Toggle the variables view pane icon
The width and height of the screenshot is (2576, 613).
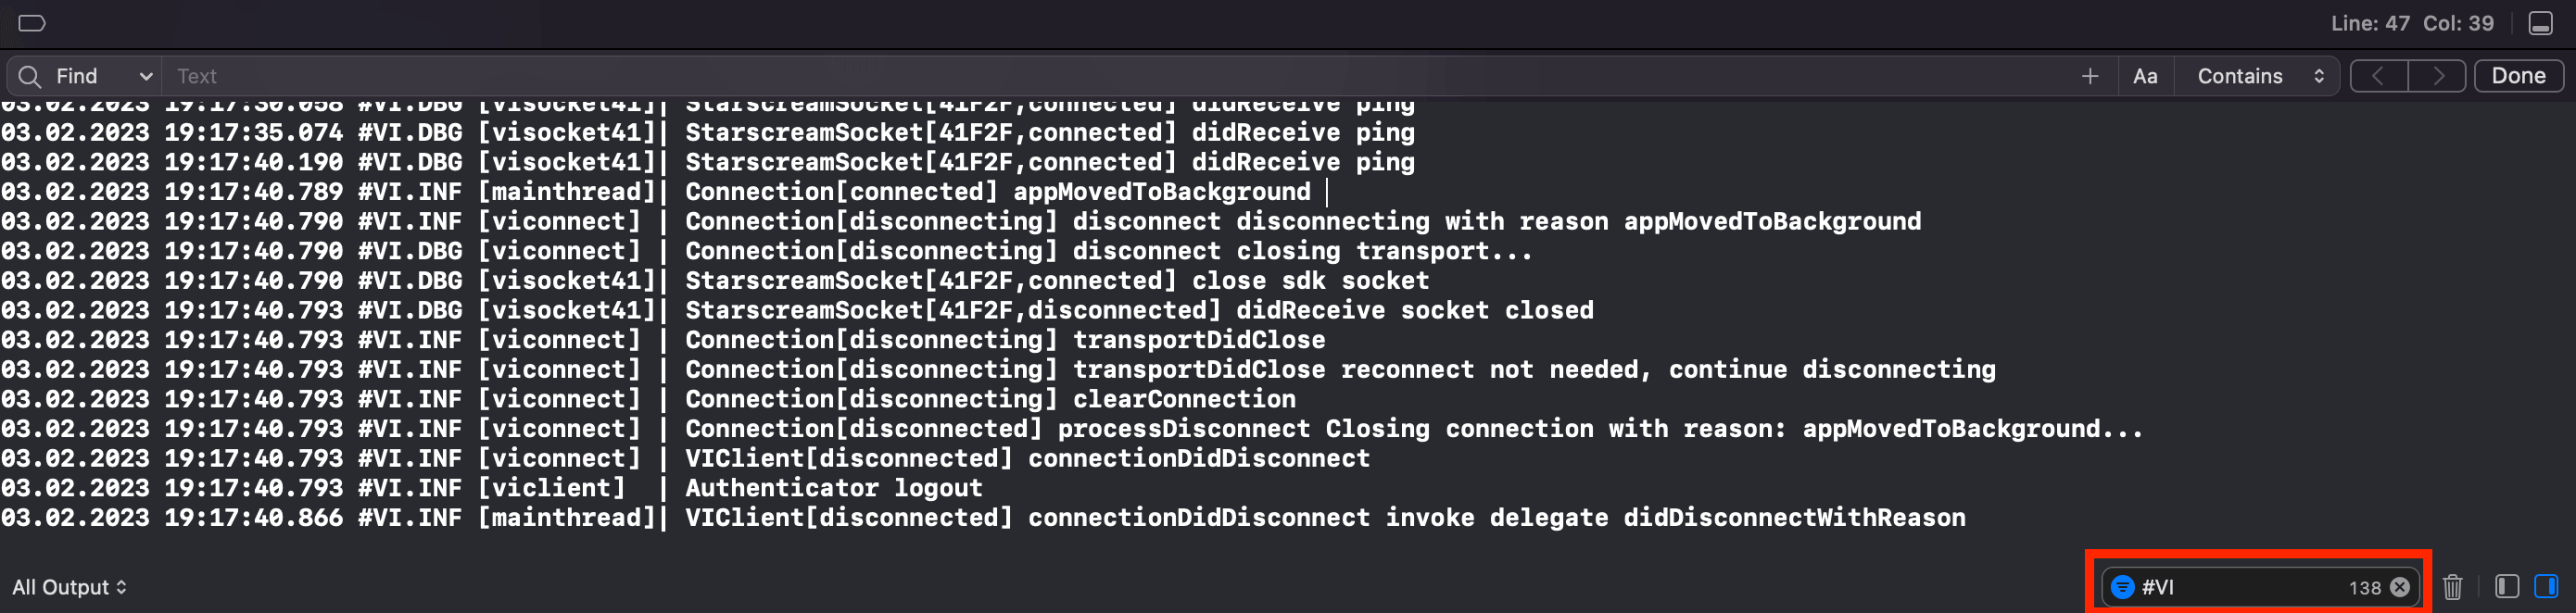tap(2506, 586)
